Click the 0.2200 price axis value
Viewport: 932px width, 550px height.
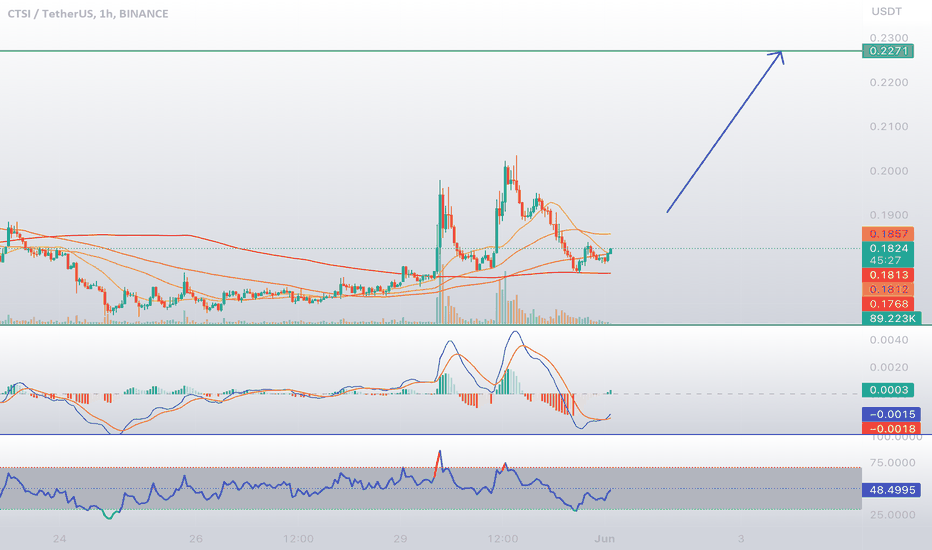pyautogui.click(x=889, y=83)
